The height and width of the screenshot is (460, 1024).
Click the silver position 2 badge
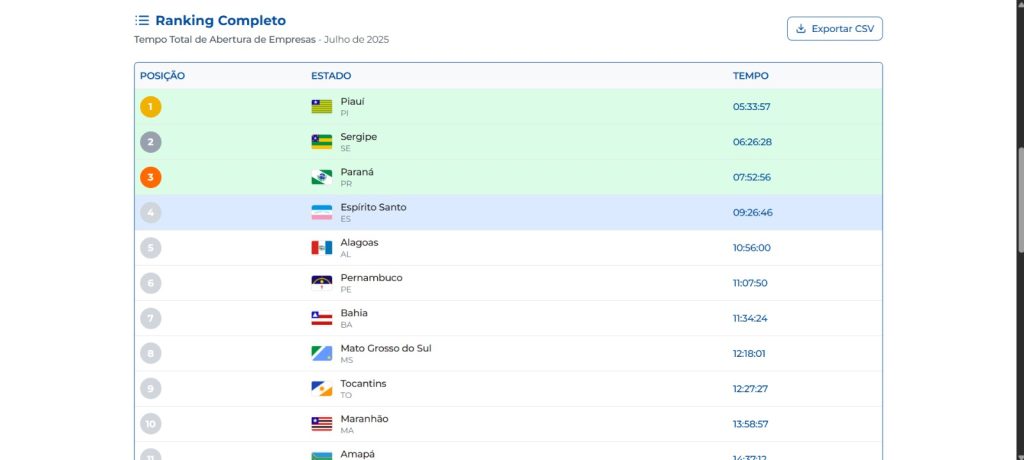click(x=150, y=142)
